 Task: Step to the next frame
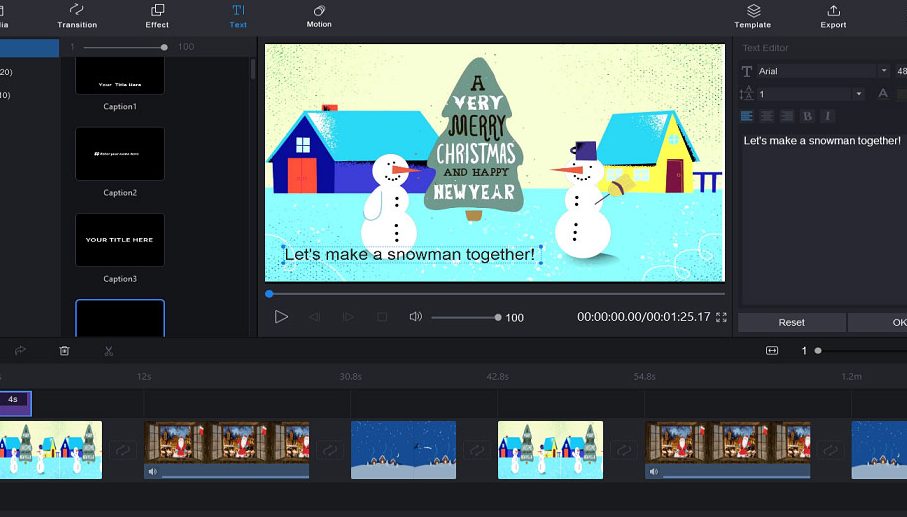[x=348, y=317]
